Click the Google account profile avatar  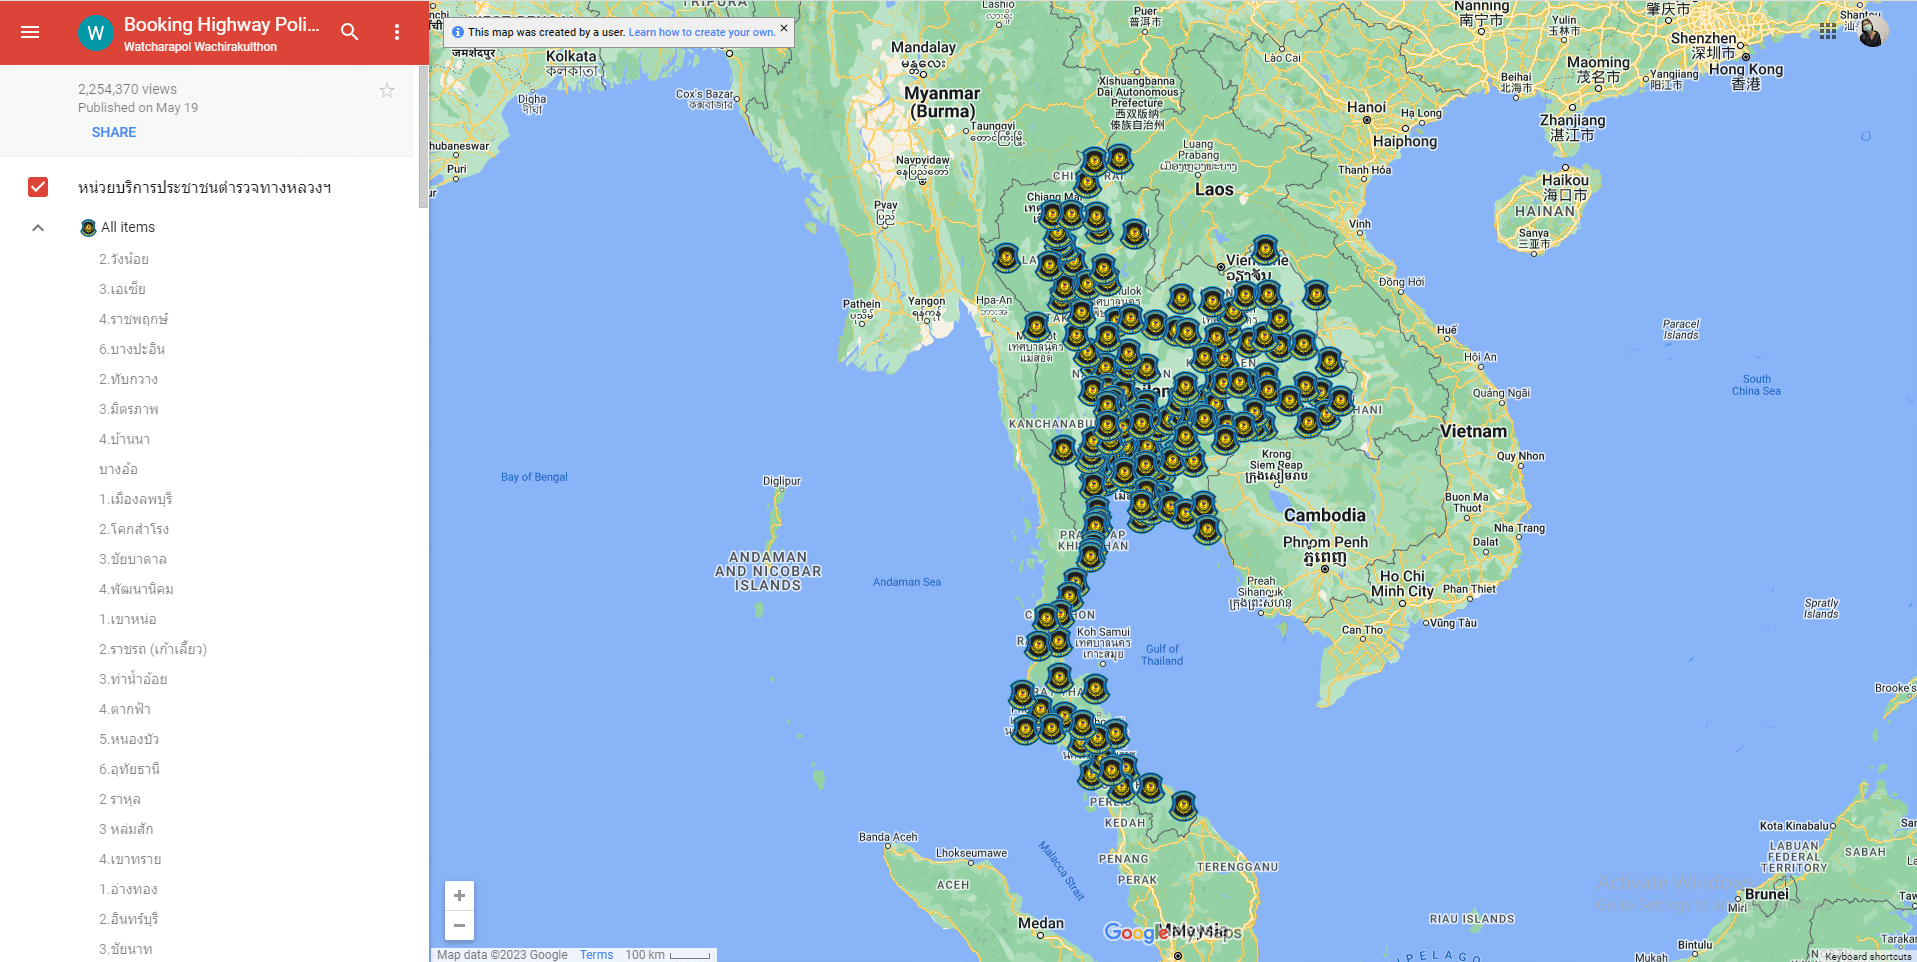pos(1871,32)
